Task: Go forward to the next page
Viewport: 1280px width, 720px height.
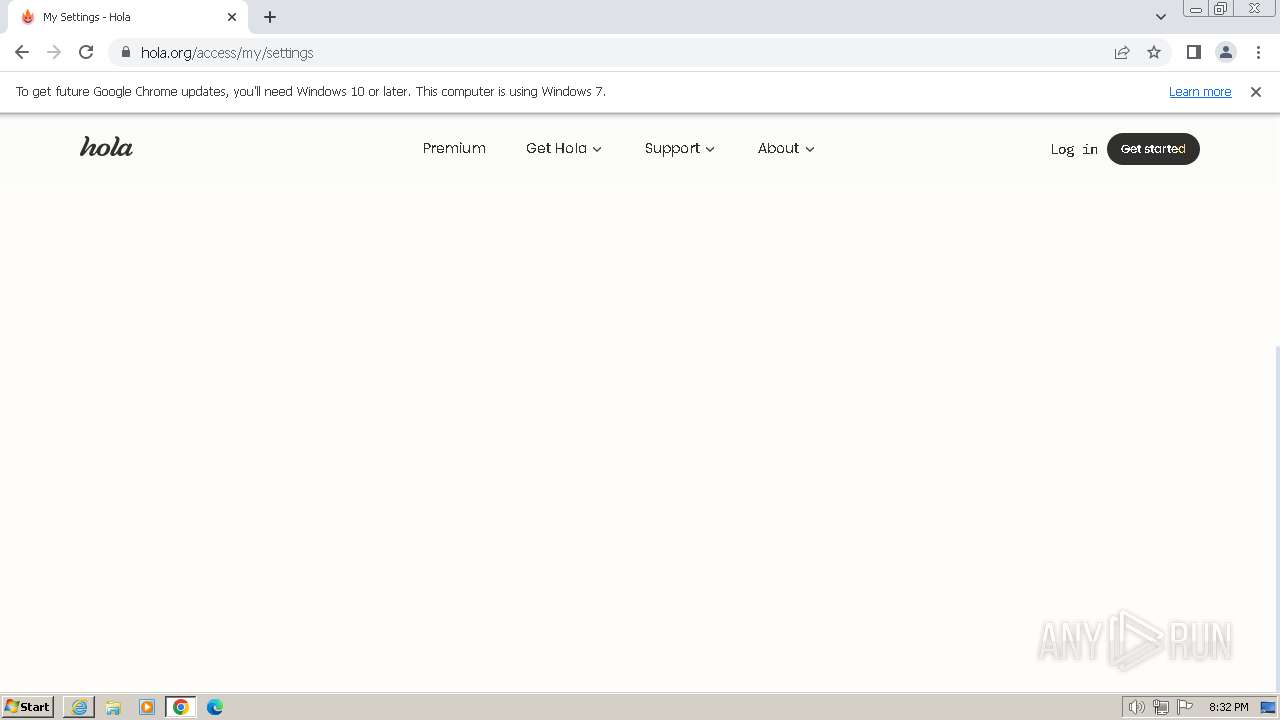Action: click(x=54, y=52)
